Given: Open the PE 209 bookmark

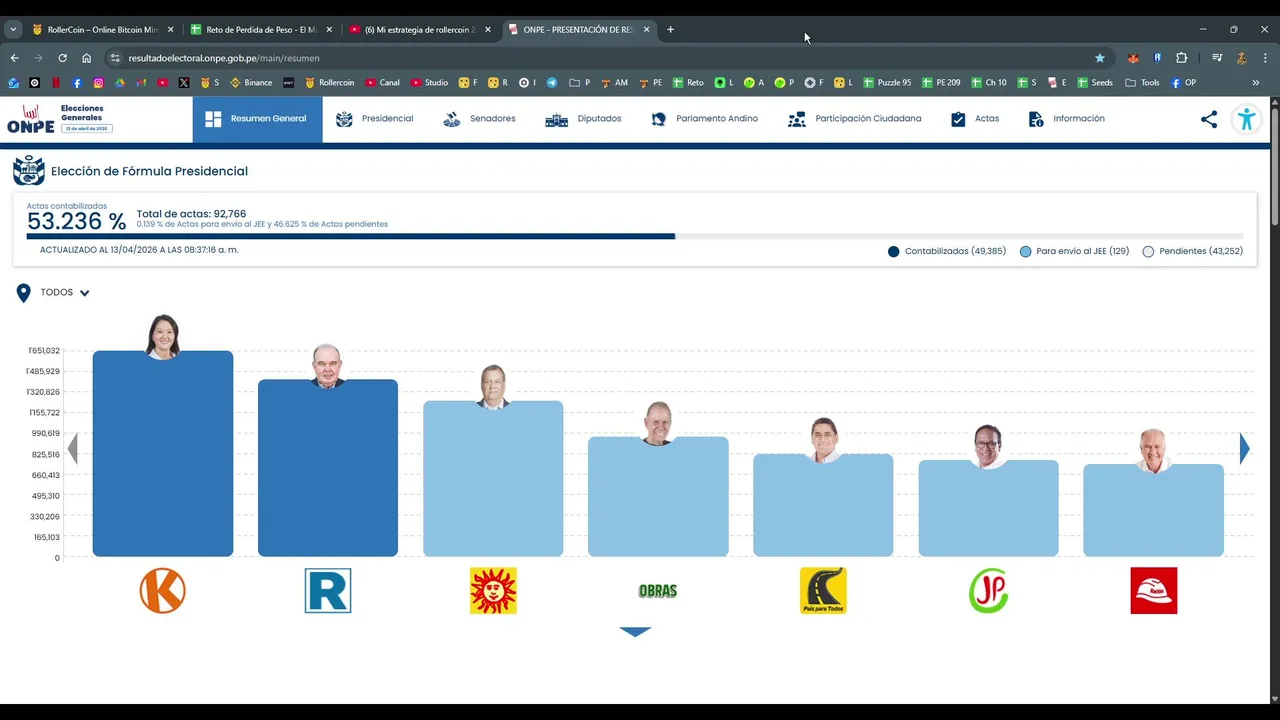Looking at the screenshot, I should click(940, 83).
